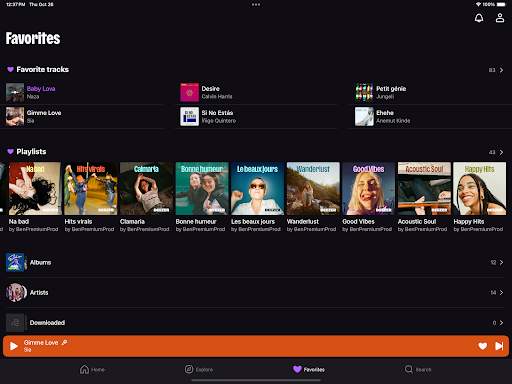512x384 pixels.
Task: Open the Artists row label
Action: 39,293
